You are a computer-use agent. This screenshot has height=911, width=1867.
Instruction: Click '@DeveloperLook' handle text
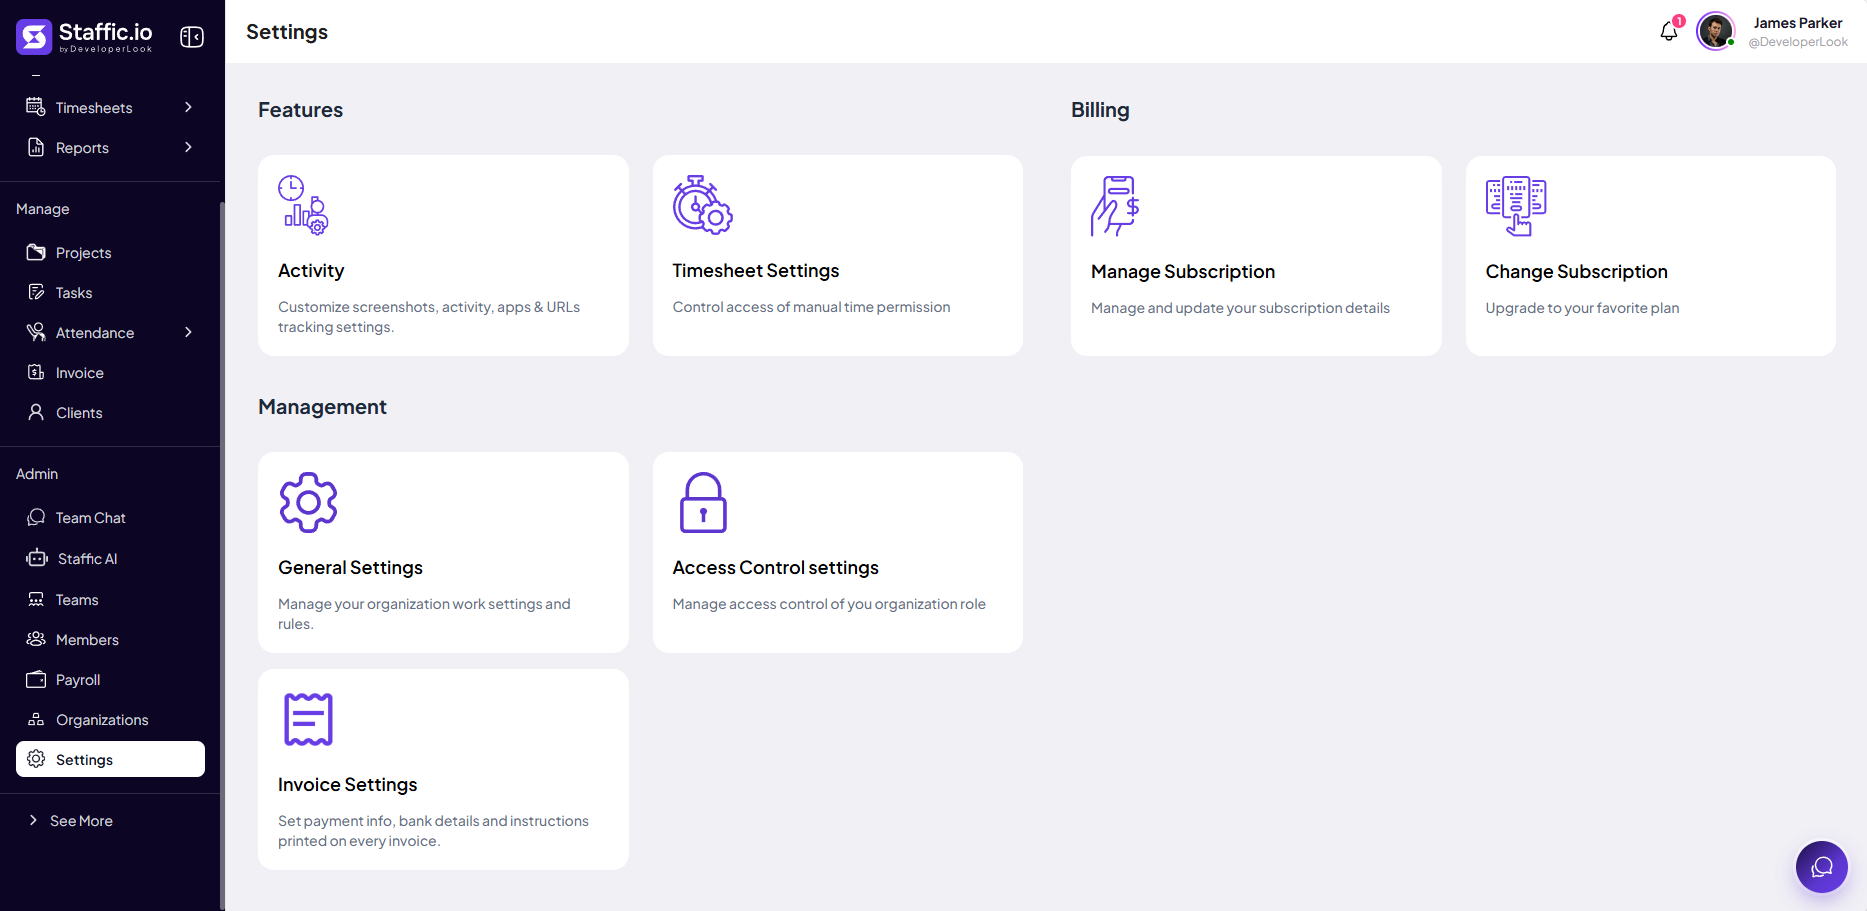click(x=1797, y=42)
